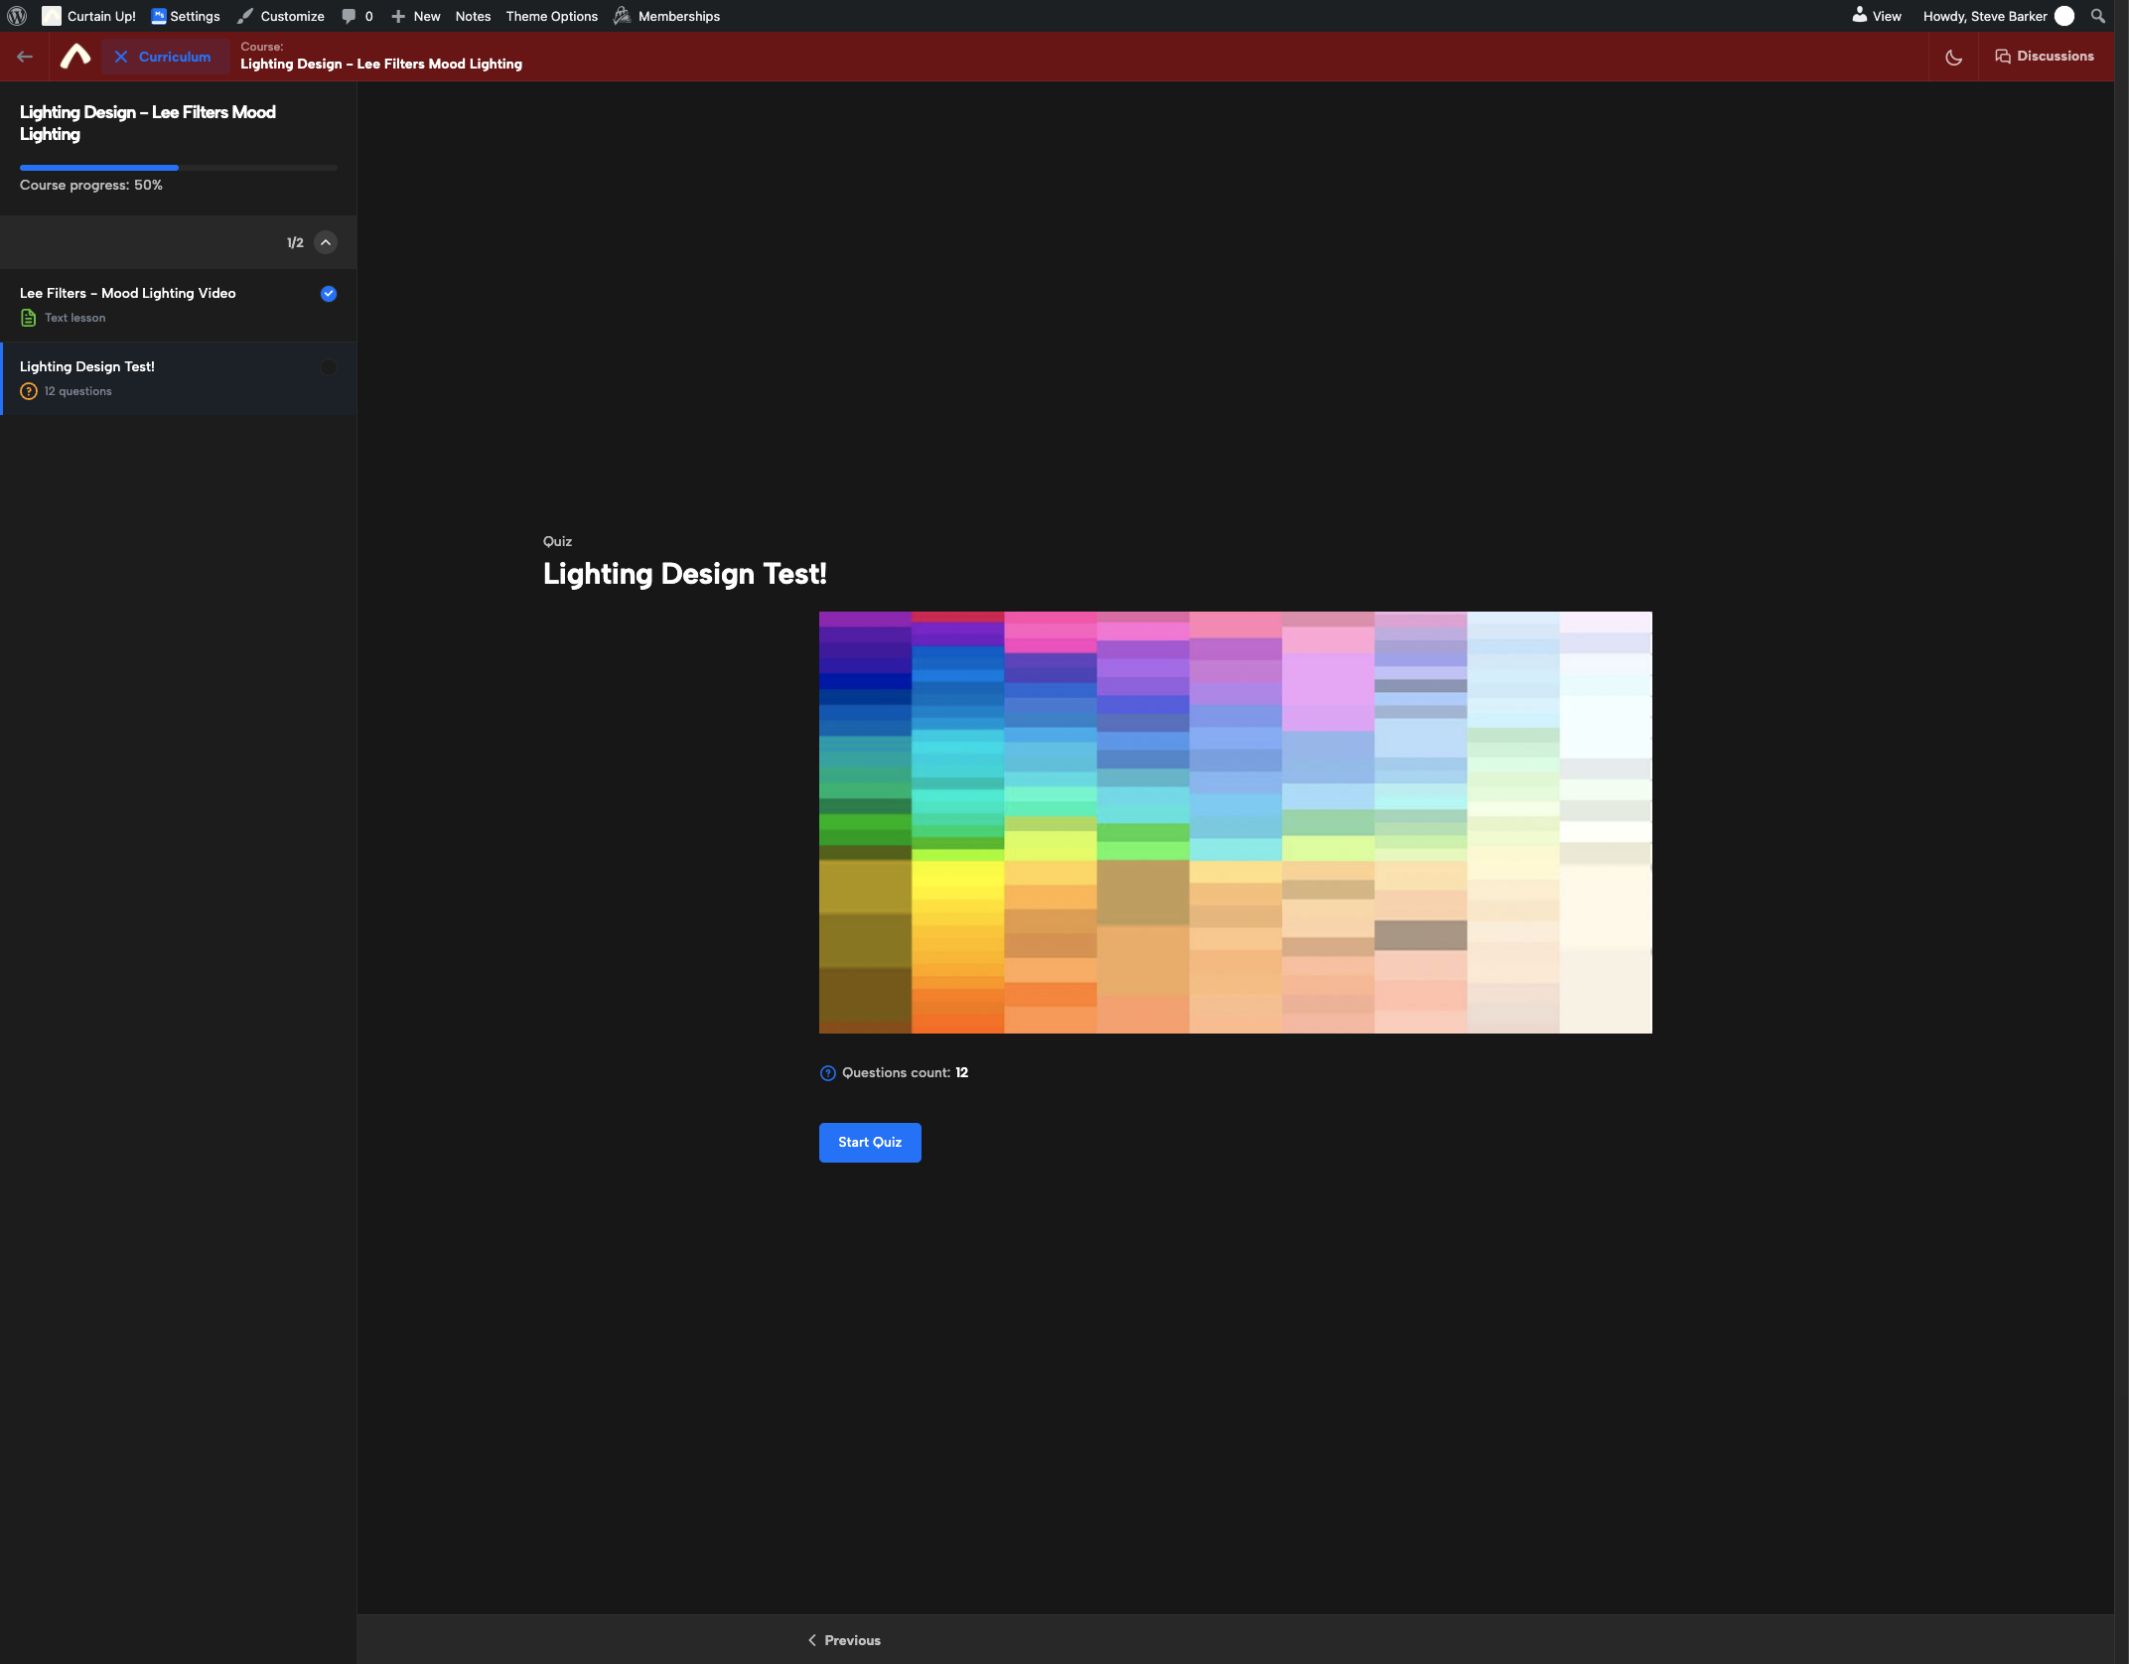Open the comments bubble icon
Image resolution: width=2129 pixels, height=1664 pixels.
[x=357, y=16]
